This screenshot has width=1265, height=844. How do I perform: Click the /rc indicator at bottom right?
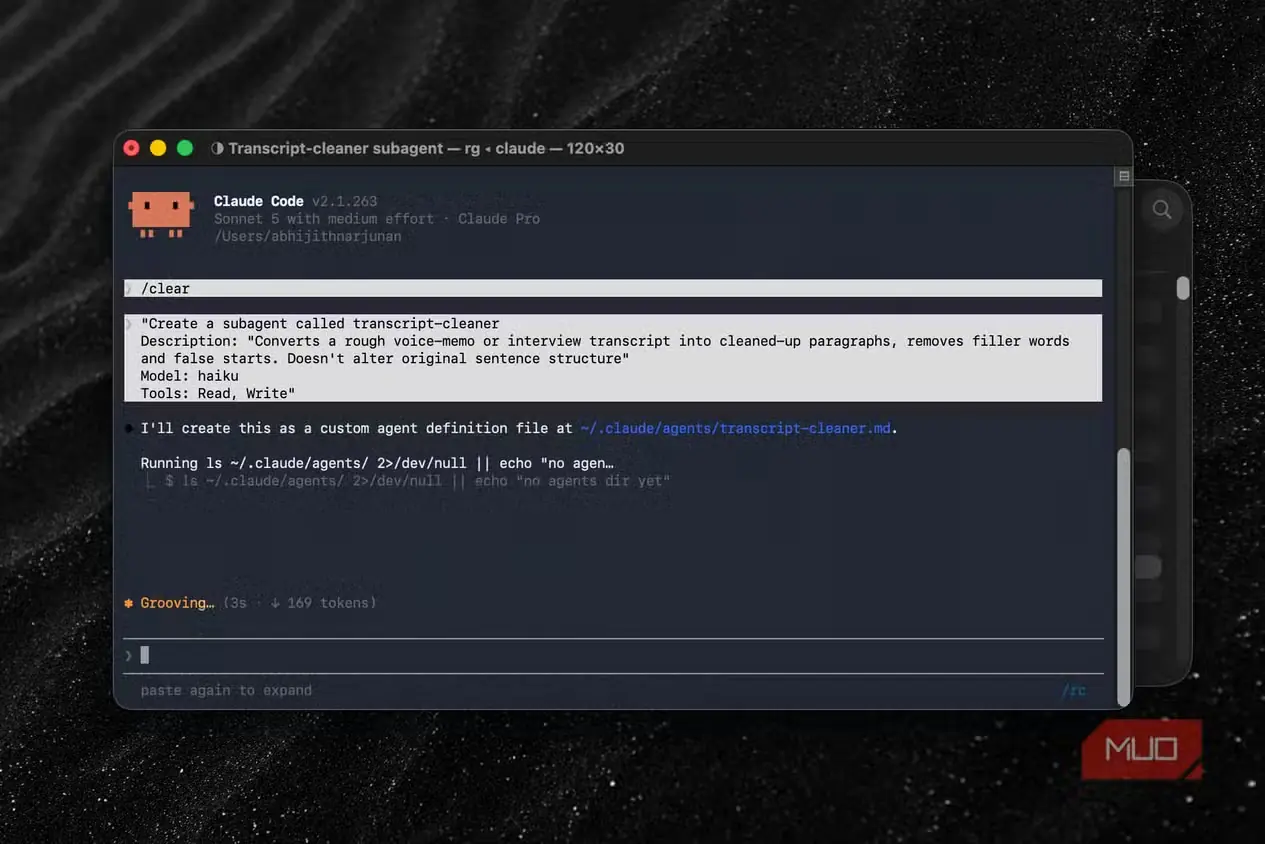[x=1074, y=690]
